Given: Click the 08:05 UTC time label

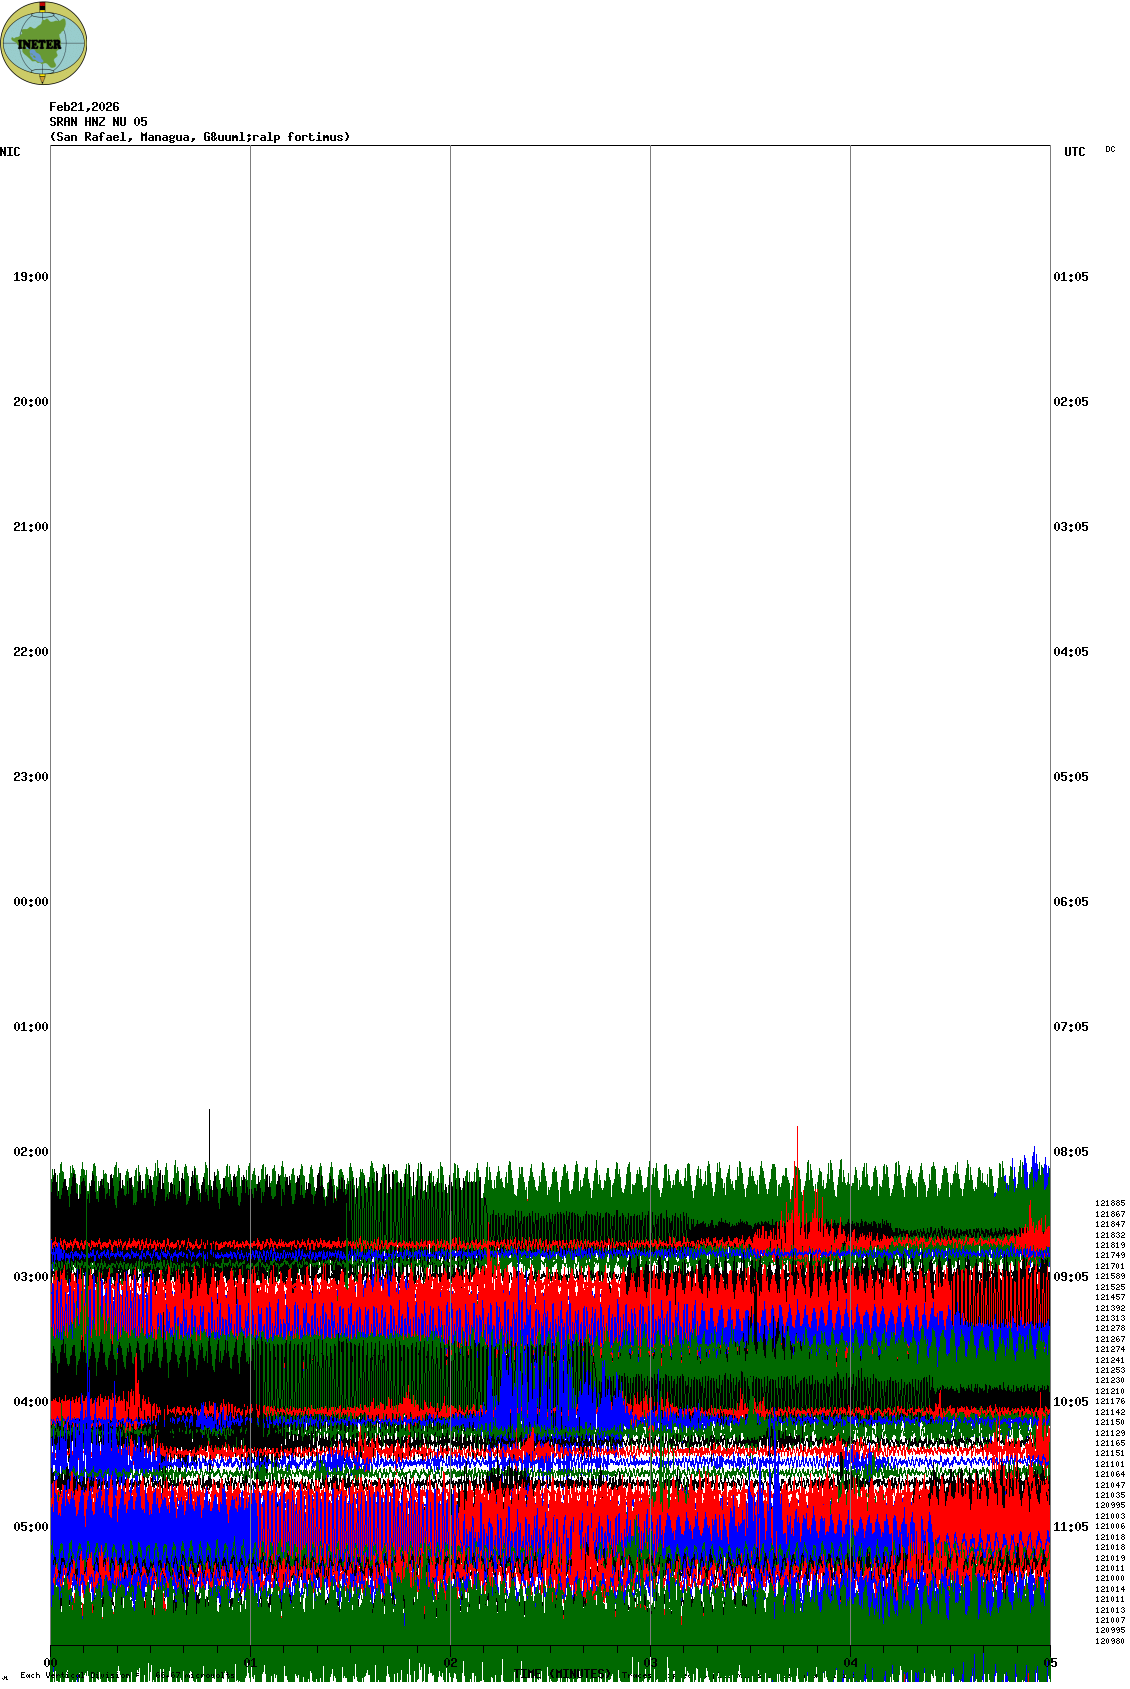Looking at the screenshot, I should (1070, 1152).
